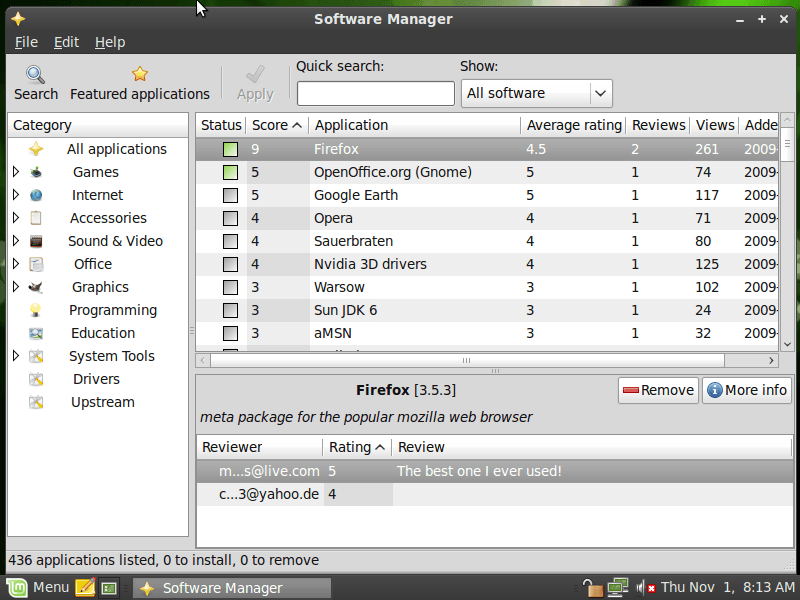Screen dimensions: 800x600
Task: Expand the Graphics category
Action: [16, 287]
